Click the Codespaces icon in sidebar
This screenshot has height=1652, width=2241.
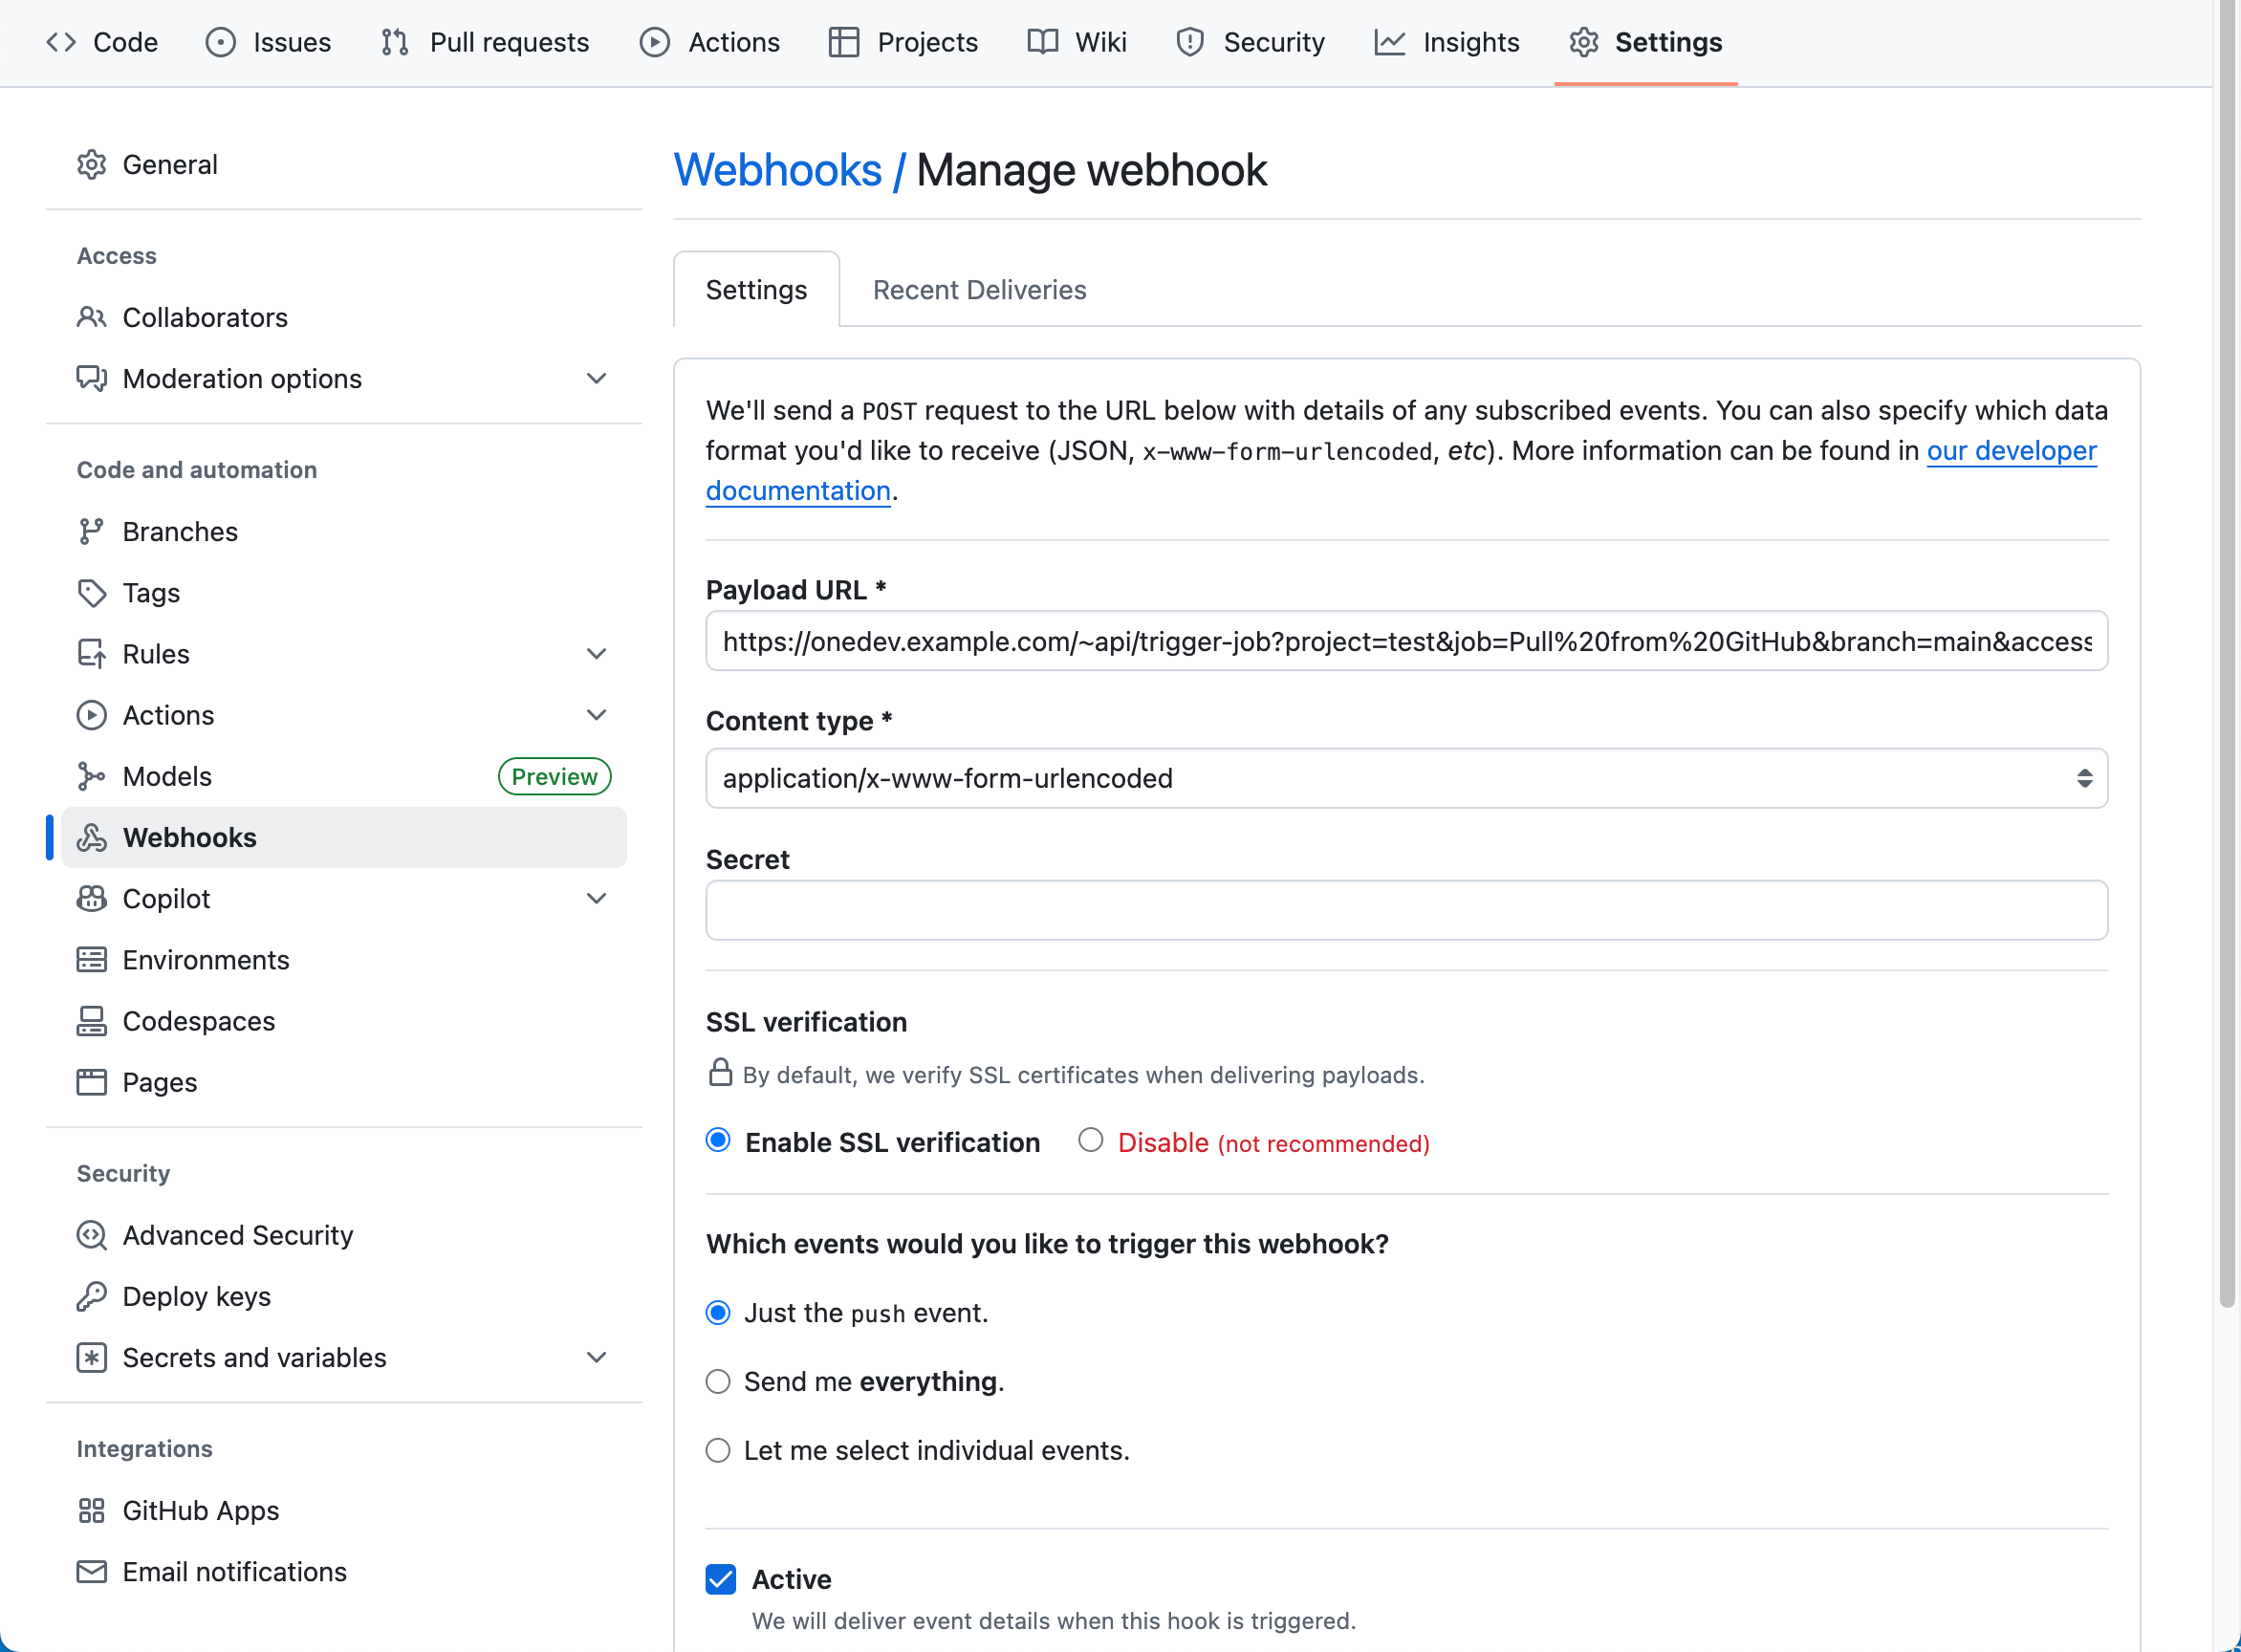pos(91,1021)
